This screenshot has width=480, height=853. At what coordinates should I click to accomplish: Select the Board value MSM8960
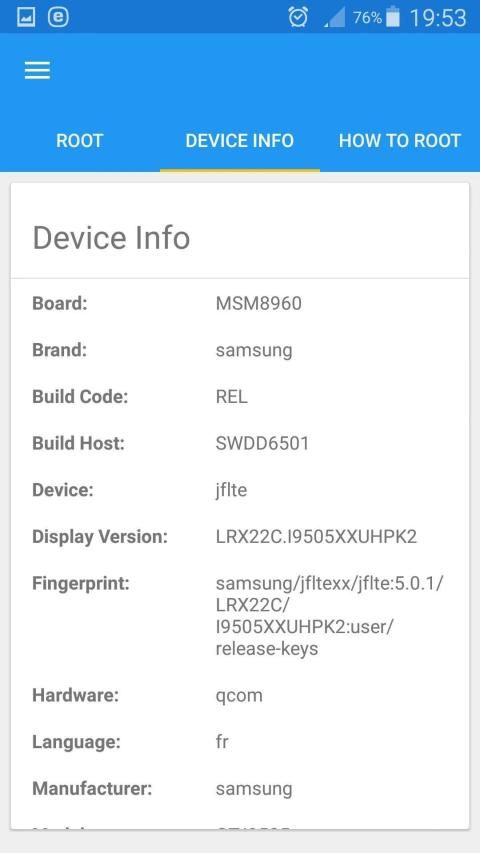pos(259,303)
